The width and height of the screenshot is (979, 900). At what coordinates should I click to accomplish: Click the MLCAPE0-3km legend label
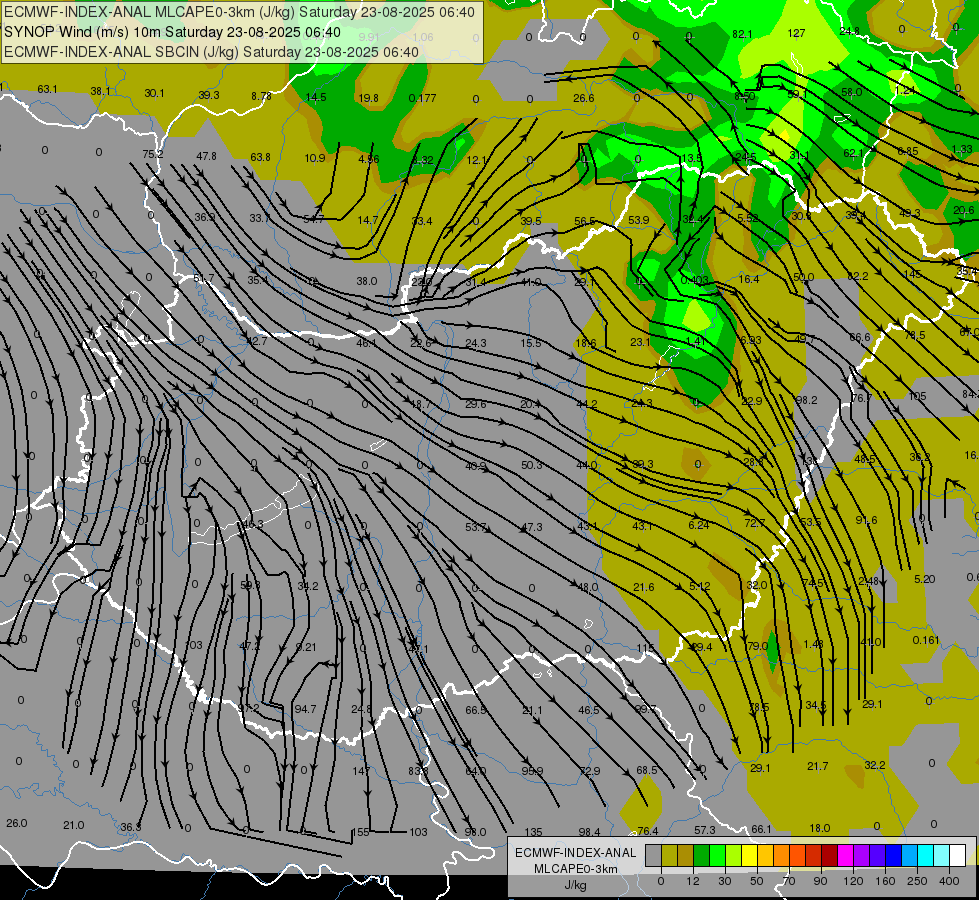point(576,869)
